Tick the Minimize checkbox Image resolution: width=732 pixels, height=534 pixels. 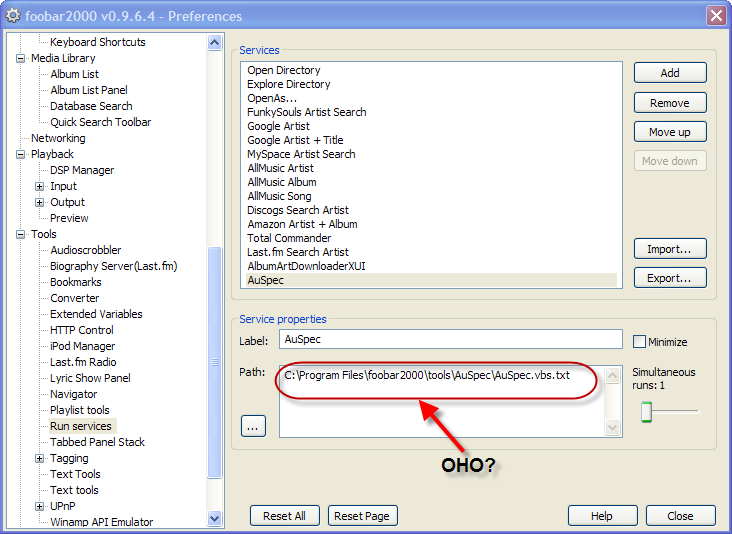click(639, 342)
